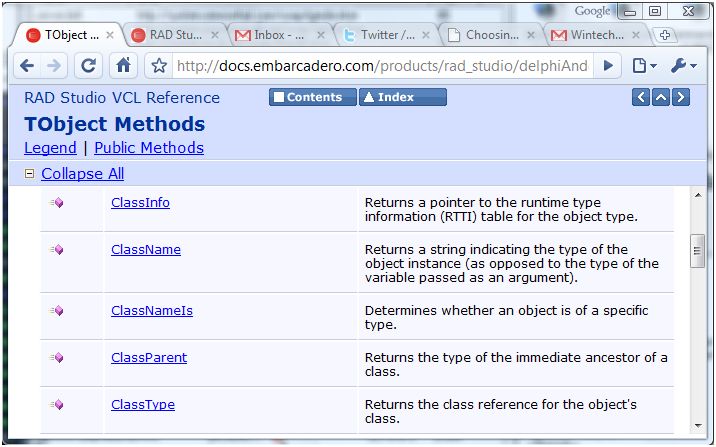The image size is (716, 447).
Task: Select the ClassName description text
Action: [x=511, y=263]
